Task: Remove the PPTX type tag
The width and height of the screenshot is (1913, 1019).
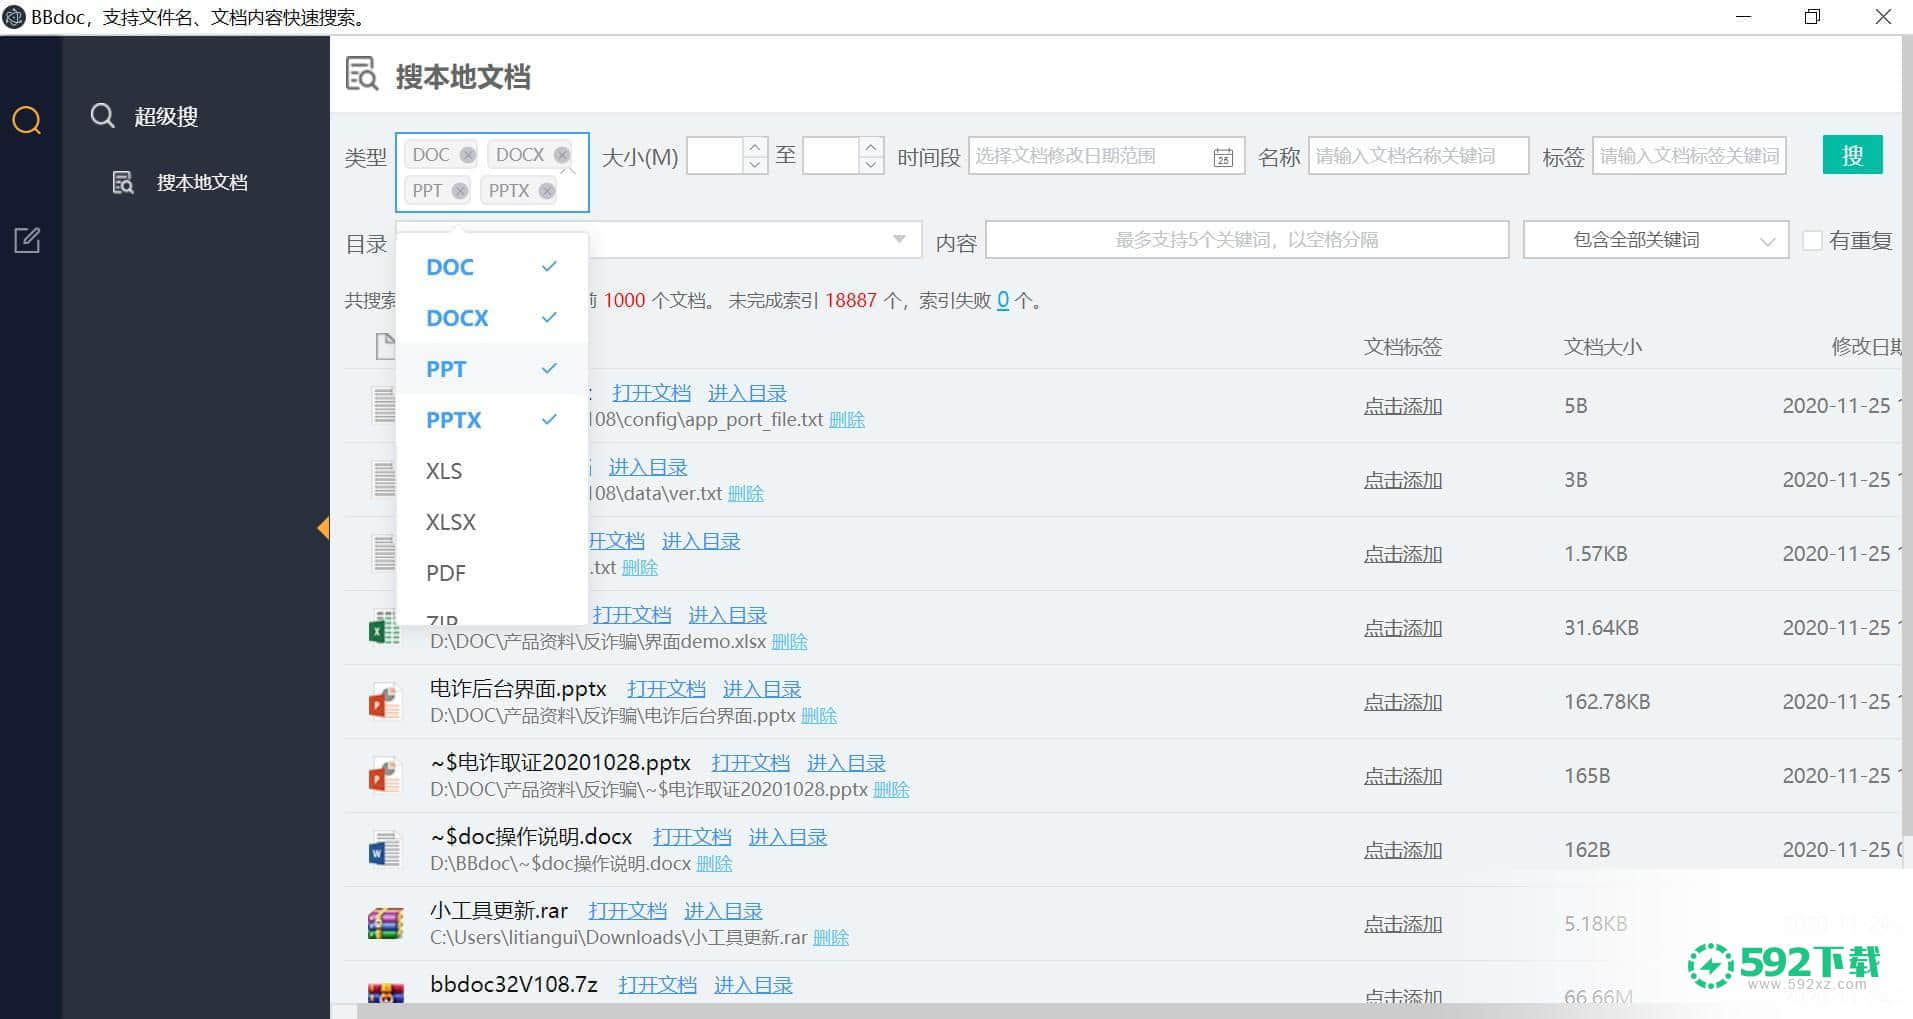Action: (547, 191)
